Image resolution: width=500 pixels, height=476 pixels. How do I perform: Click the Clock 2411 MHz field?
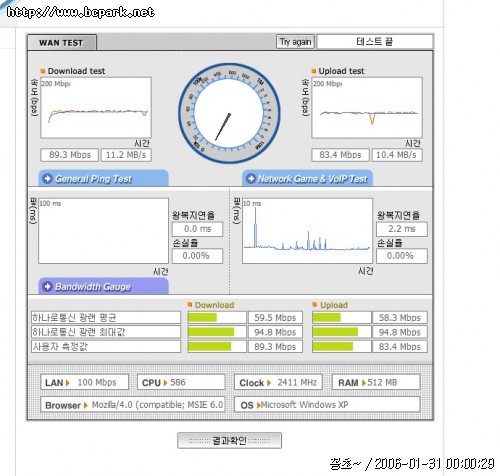[278, 382]
